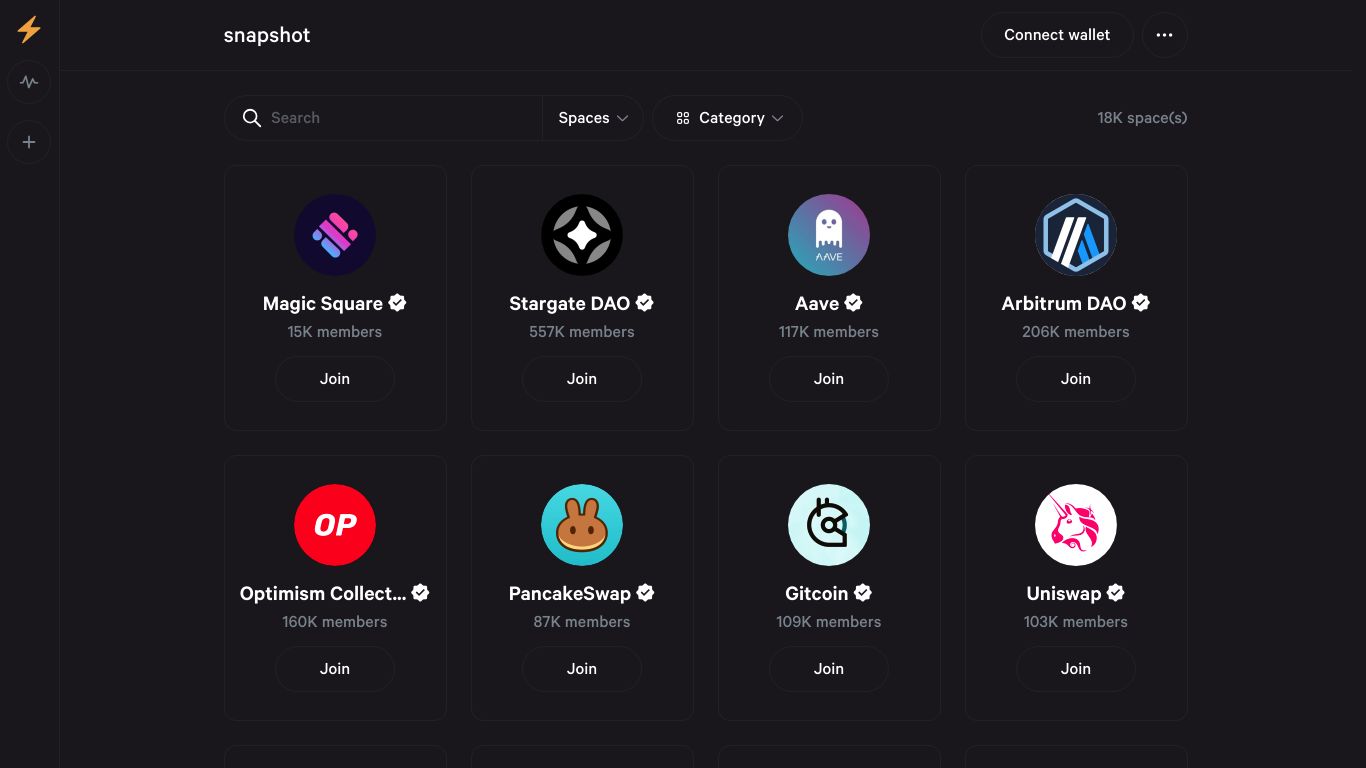Click the snapshot header title
Screen dimensions: 1366x768
click(266, 35)
